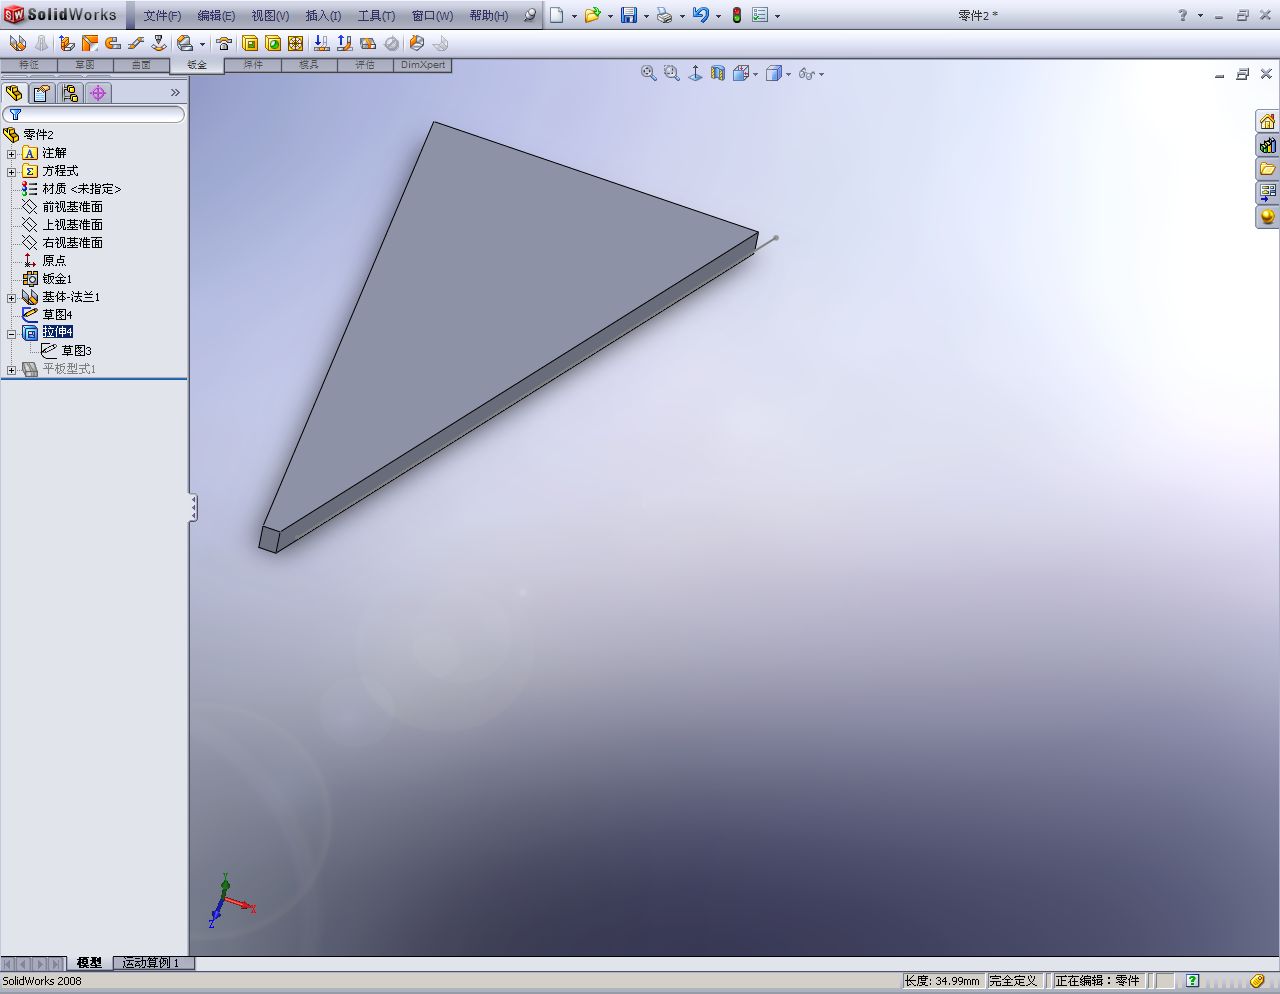Open the 窗口(W) menu
The height and width of the screenshot is (994, 1280).
coord(432,16)
